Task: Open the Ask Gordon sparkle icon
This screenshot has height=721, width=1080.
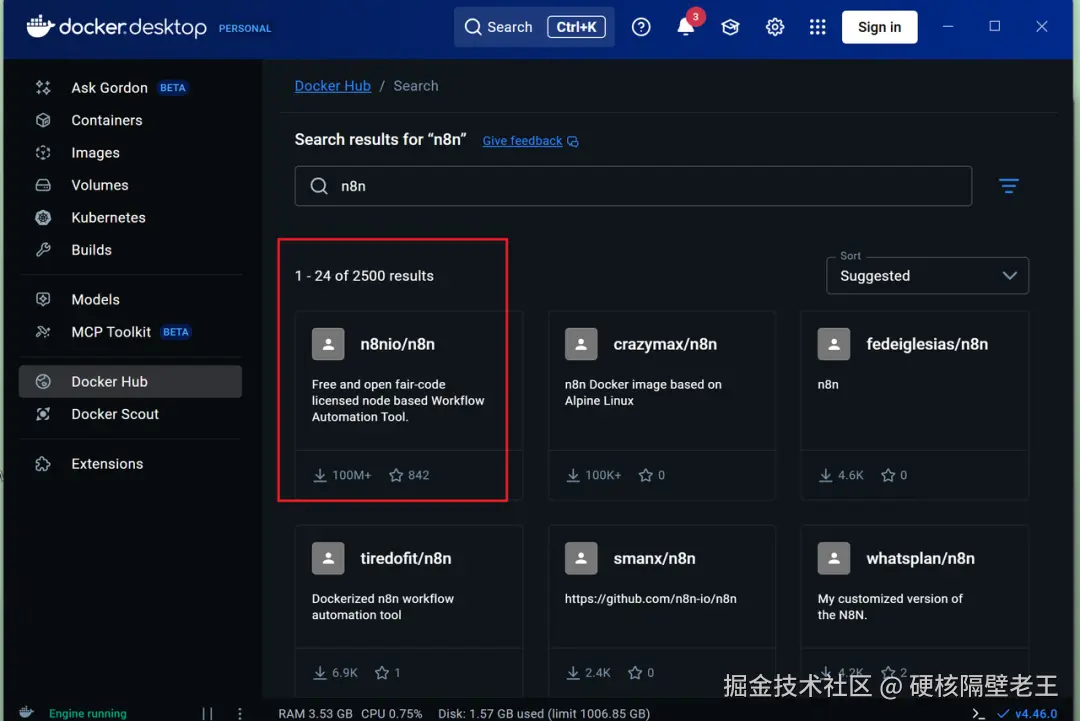Action: (43, 87)
